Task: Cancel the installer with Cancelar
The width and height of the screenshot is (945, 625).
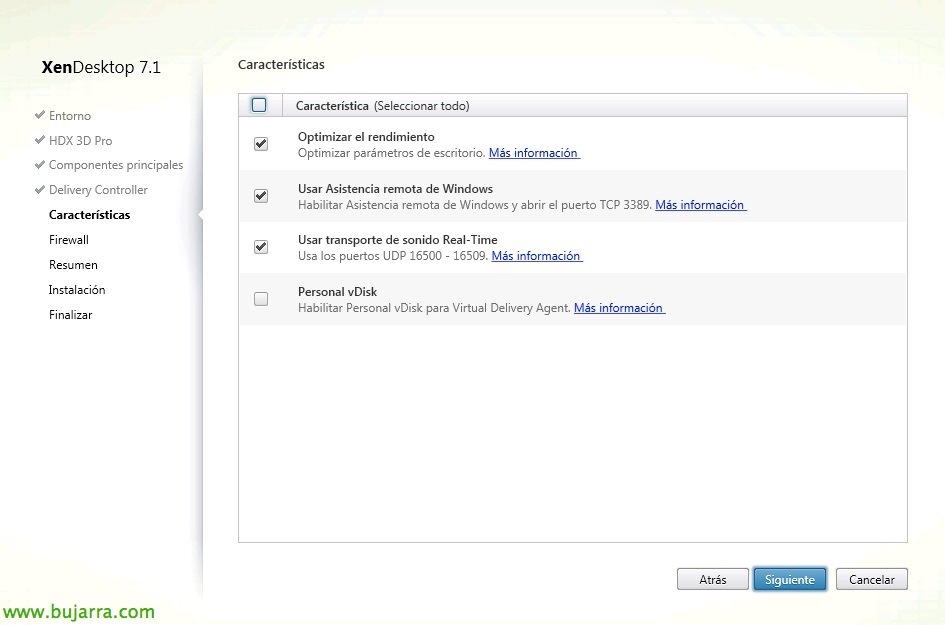Action: tap(871, 579)
